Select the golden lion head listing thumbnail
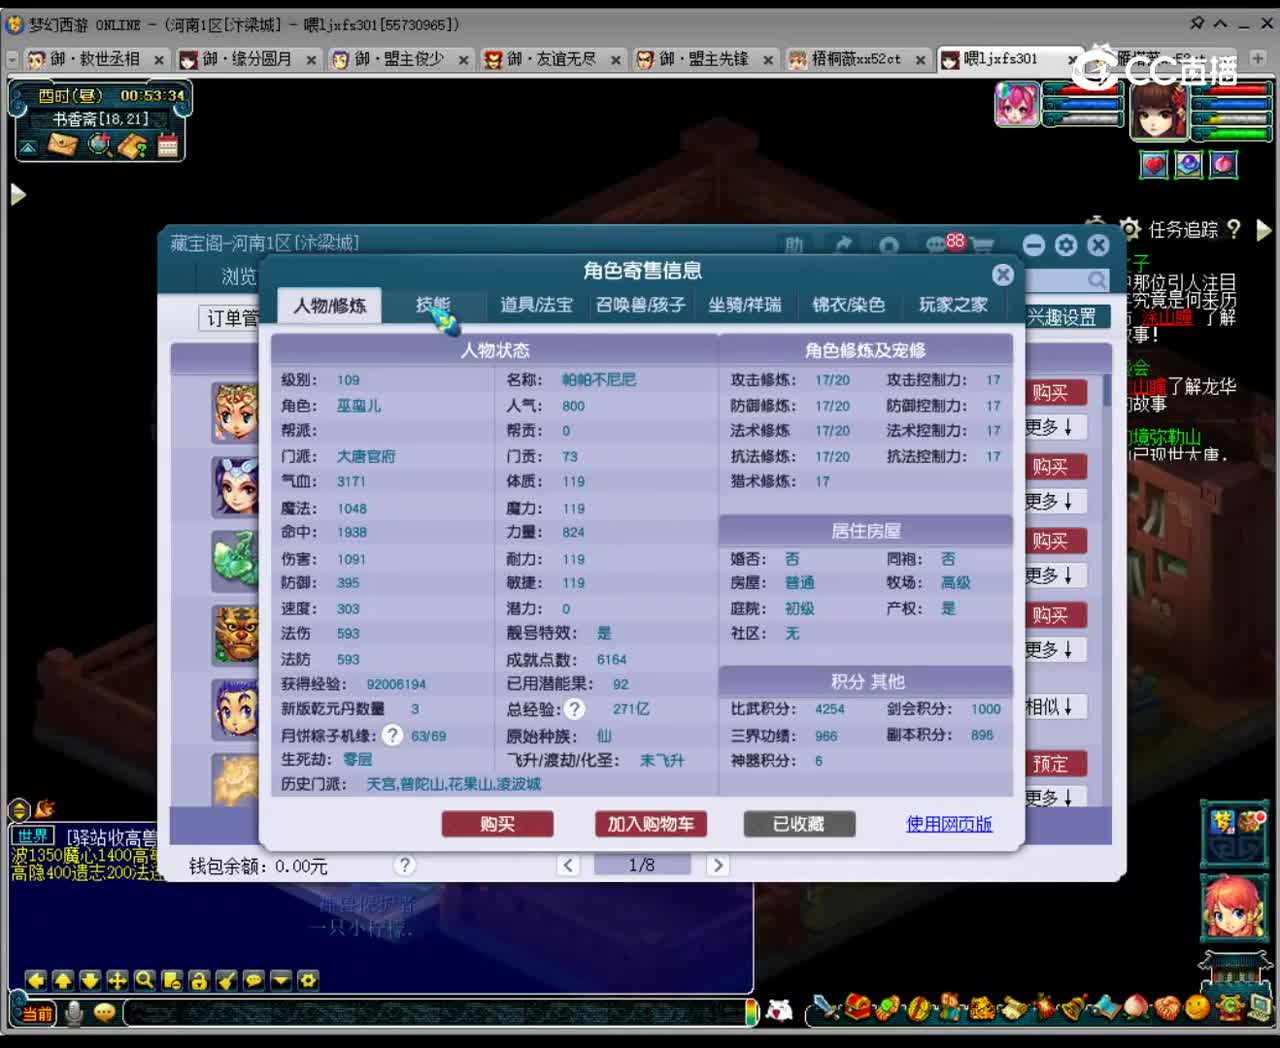1280x1048 pixels. click(236, 634)
